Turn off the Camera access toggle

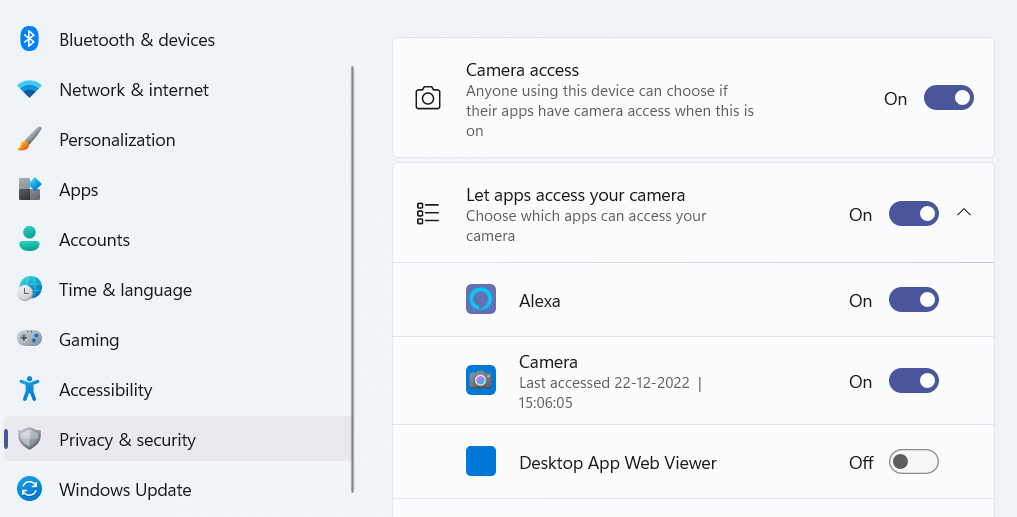[949, 97]
